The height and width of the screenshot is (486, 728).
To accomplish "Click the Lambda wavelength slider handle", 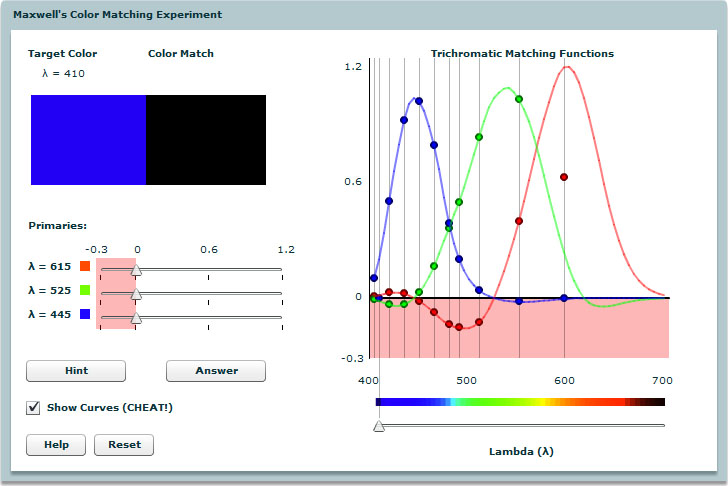I will coord(378,426).
